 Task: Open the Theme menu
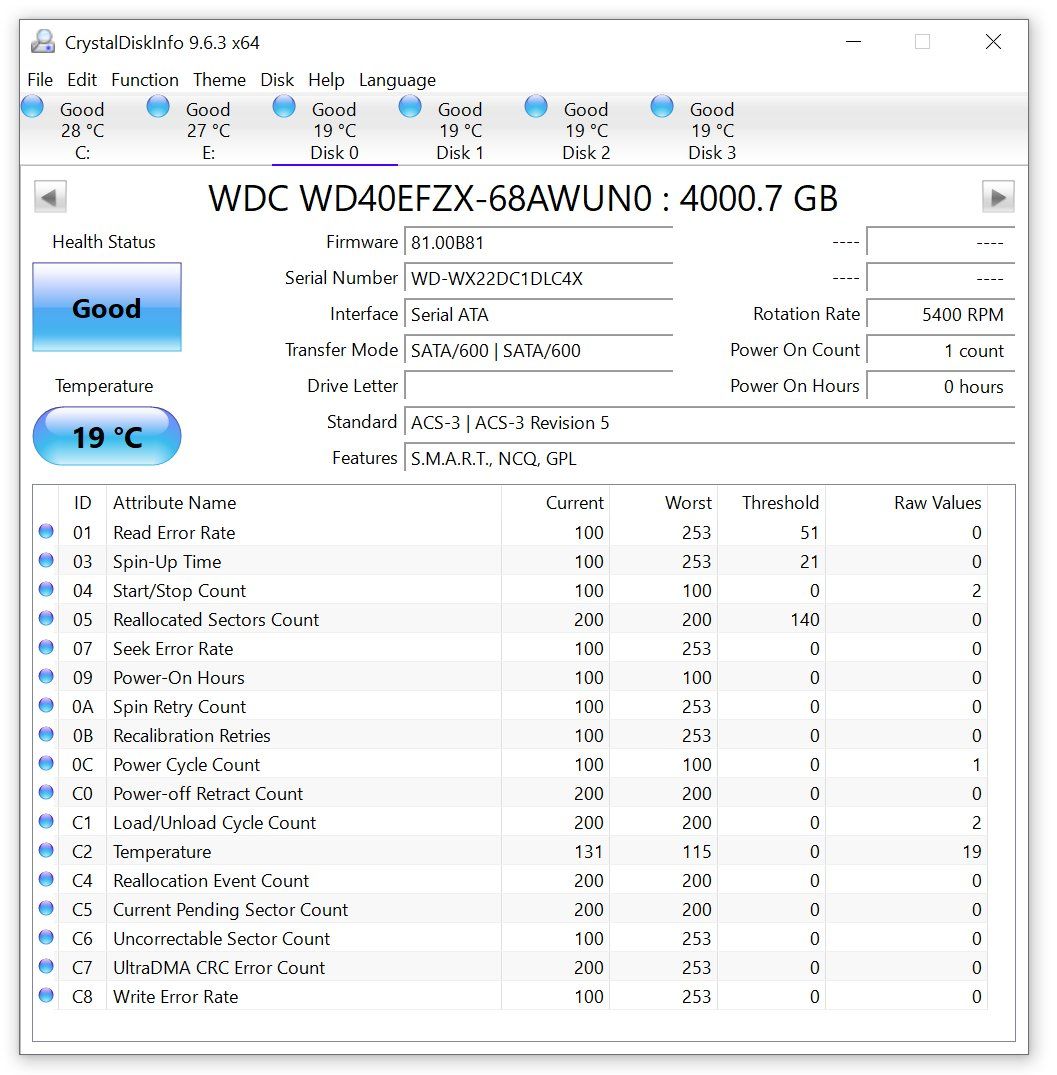coord(219,80)
